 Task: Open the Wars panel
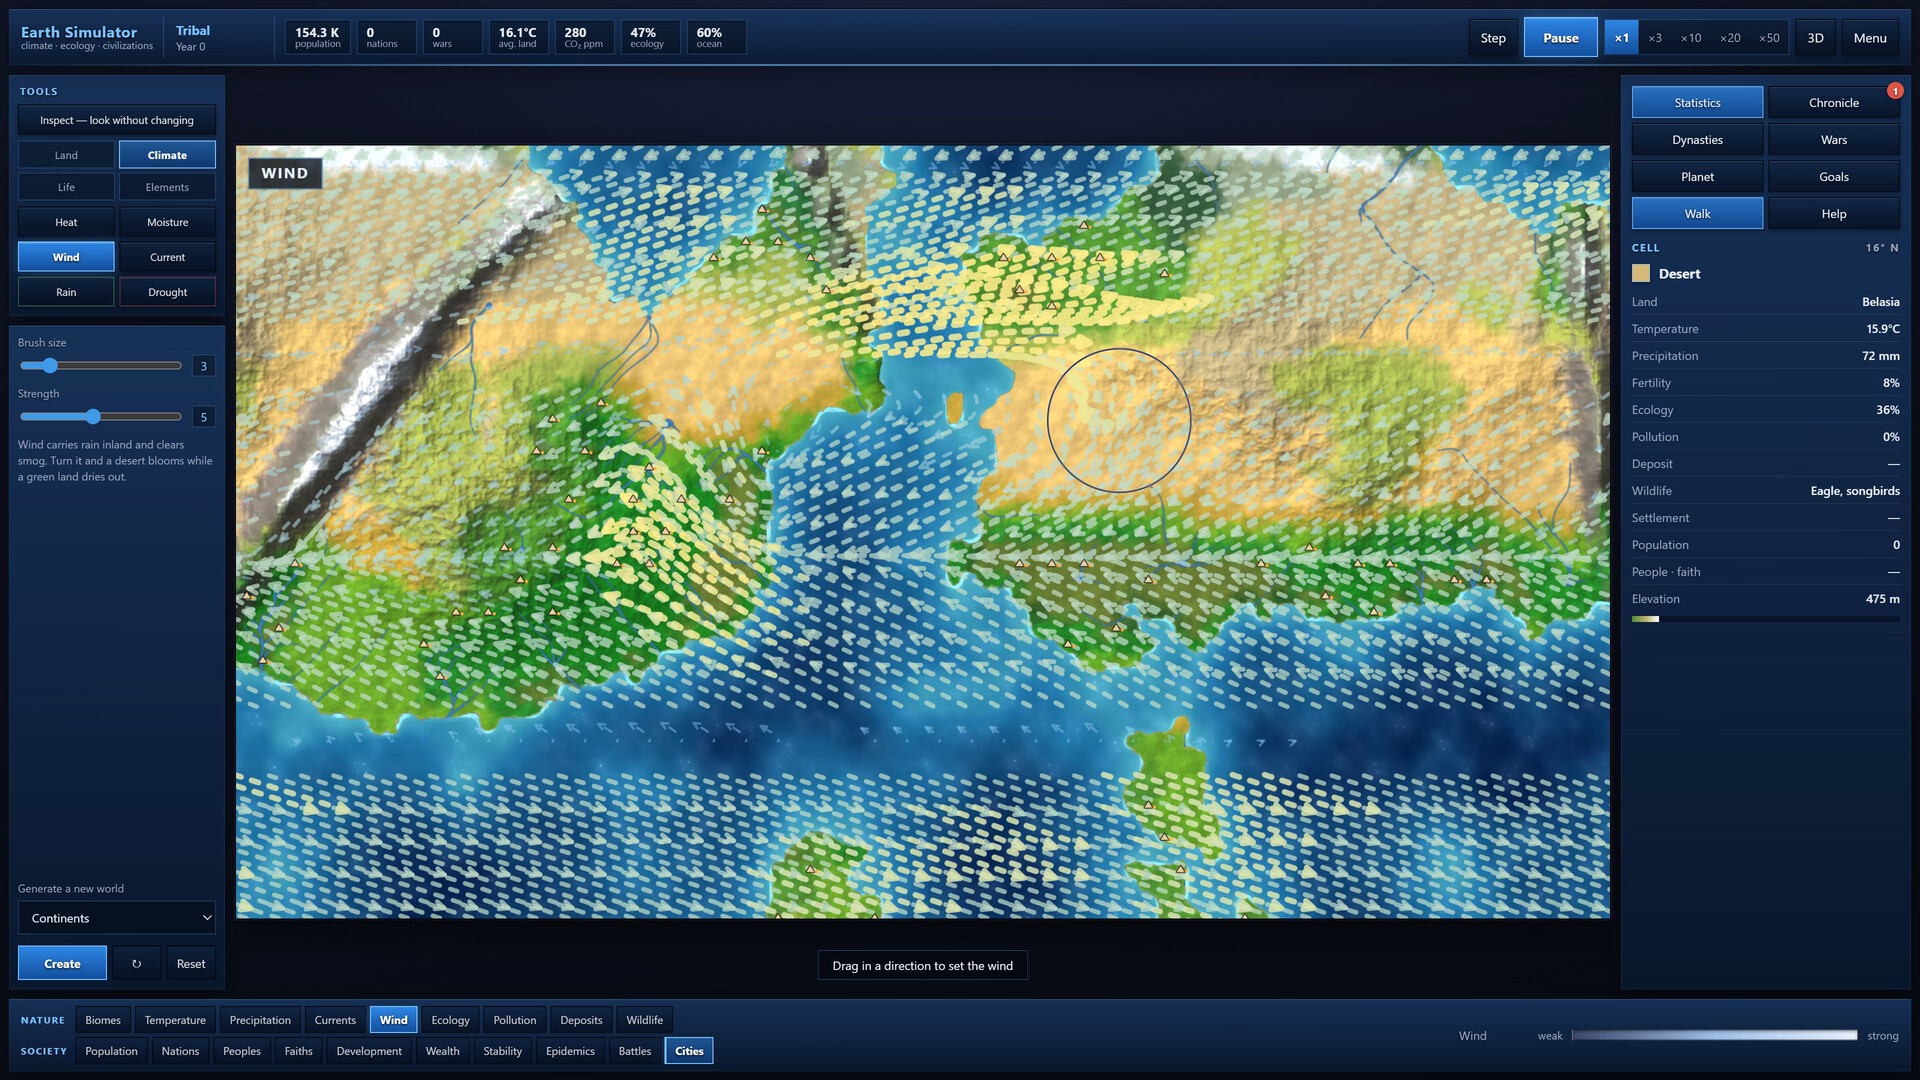(1834, 139)
